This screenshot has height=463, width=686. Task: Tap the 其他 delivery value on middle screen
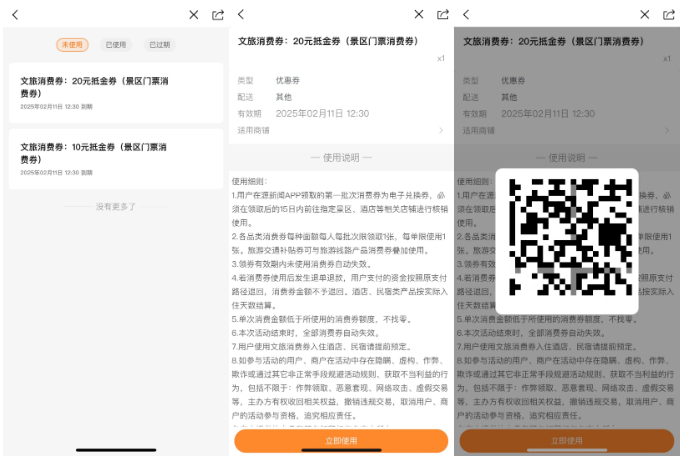[x=284, y=97]
